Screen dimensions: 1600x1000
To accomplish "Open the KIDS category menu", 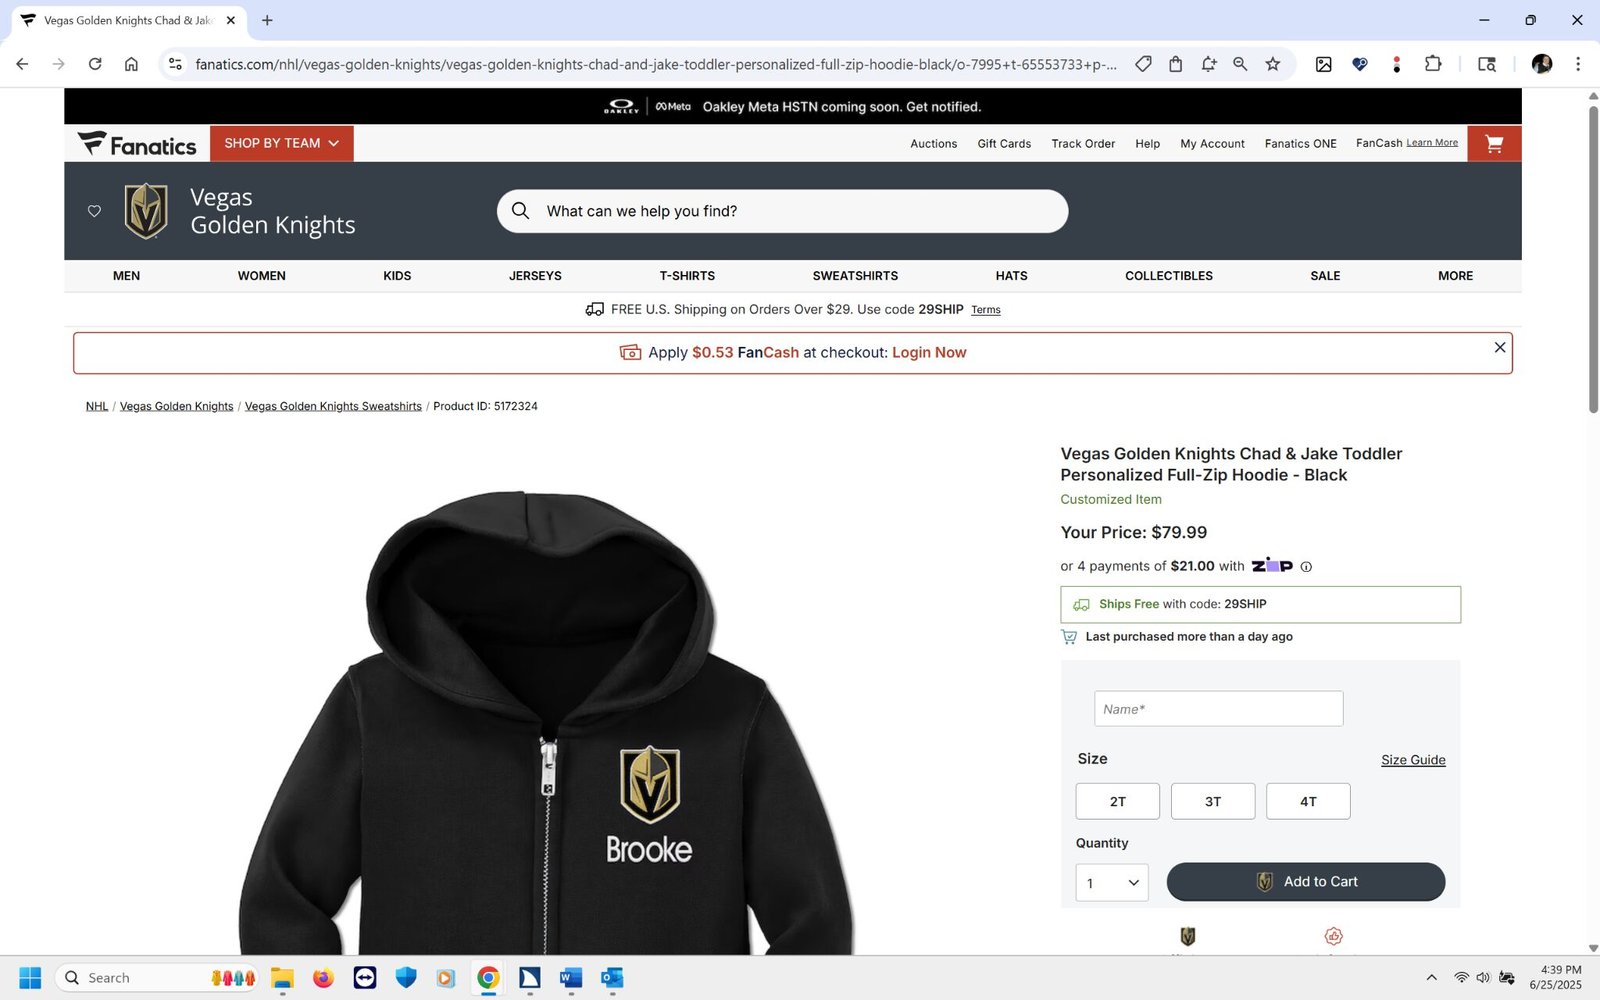I will pos(397,276).
